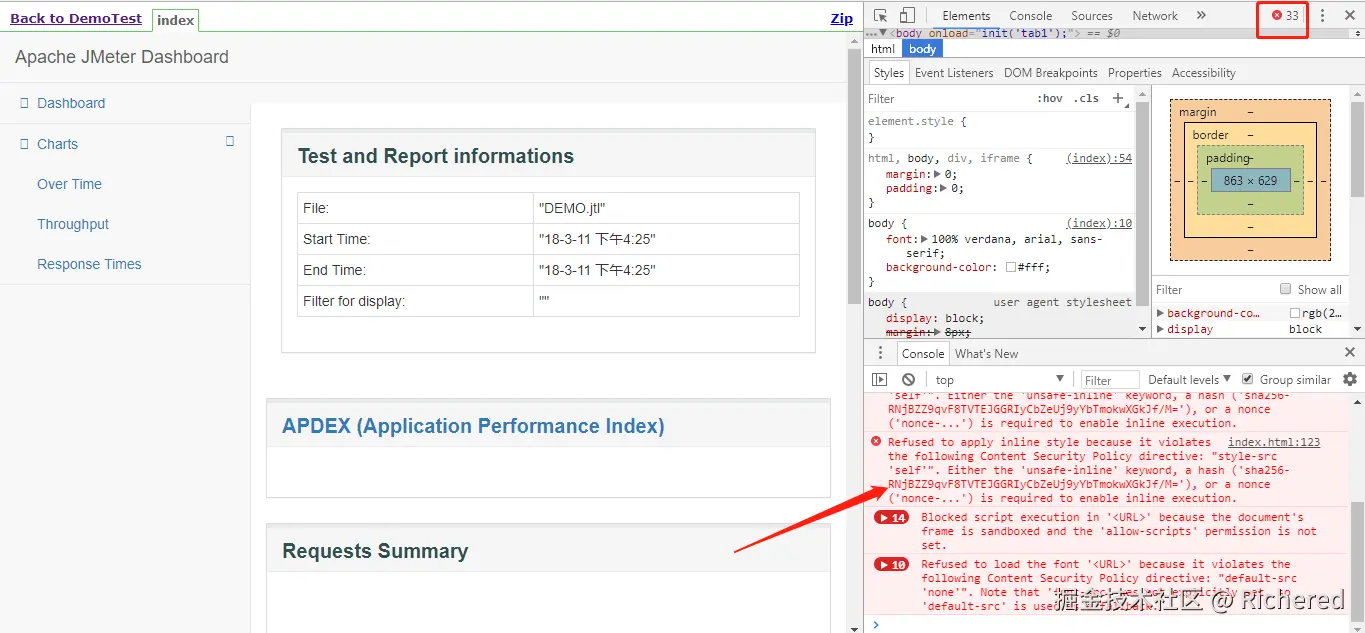1365x633 pixels.
Task: Expand the computed background-color property
Action: (1161, 313)
